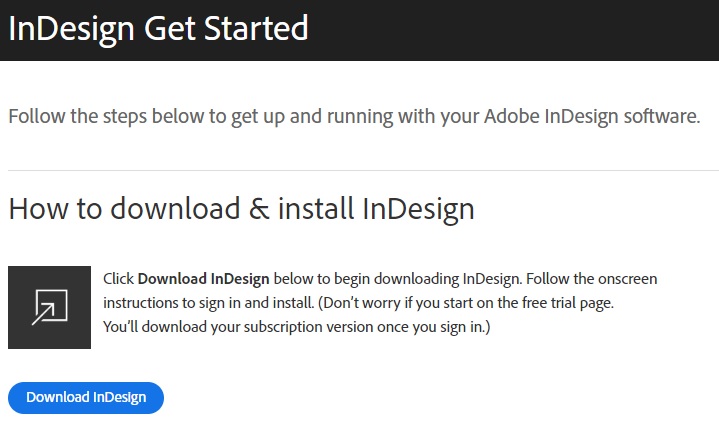
Task: Click the word "Started" in the page title
Action: pos(253,28)
